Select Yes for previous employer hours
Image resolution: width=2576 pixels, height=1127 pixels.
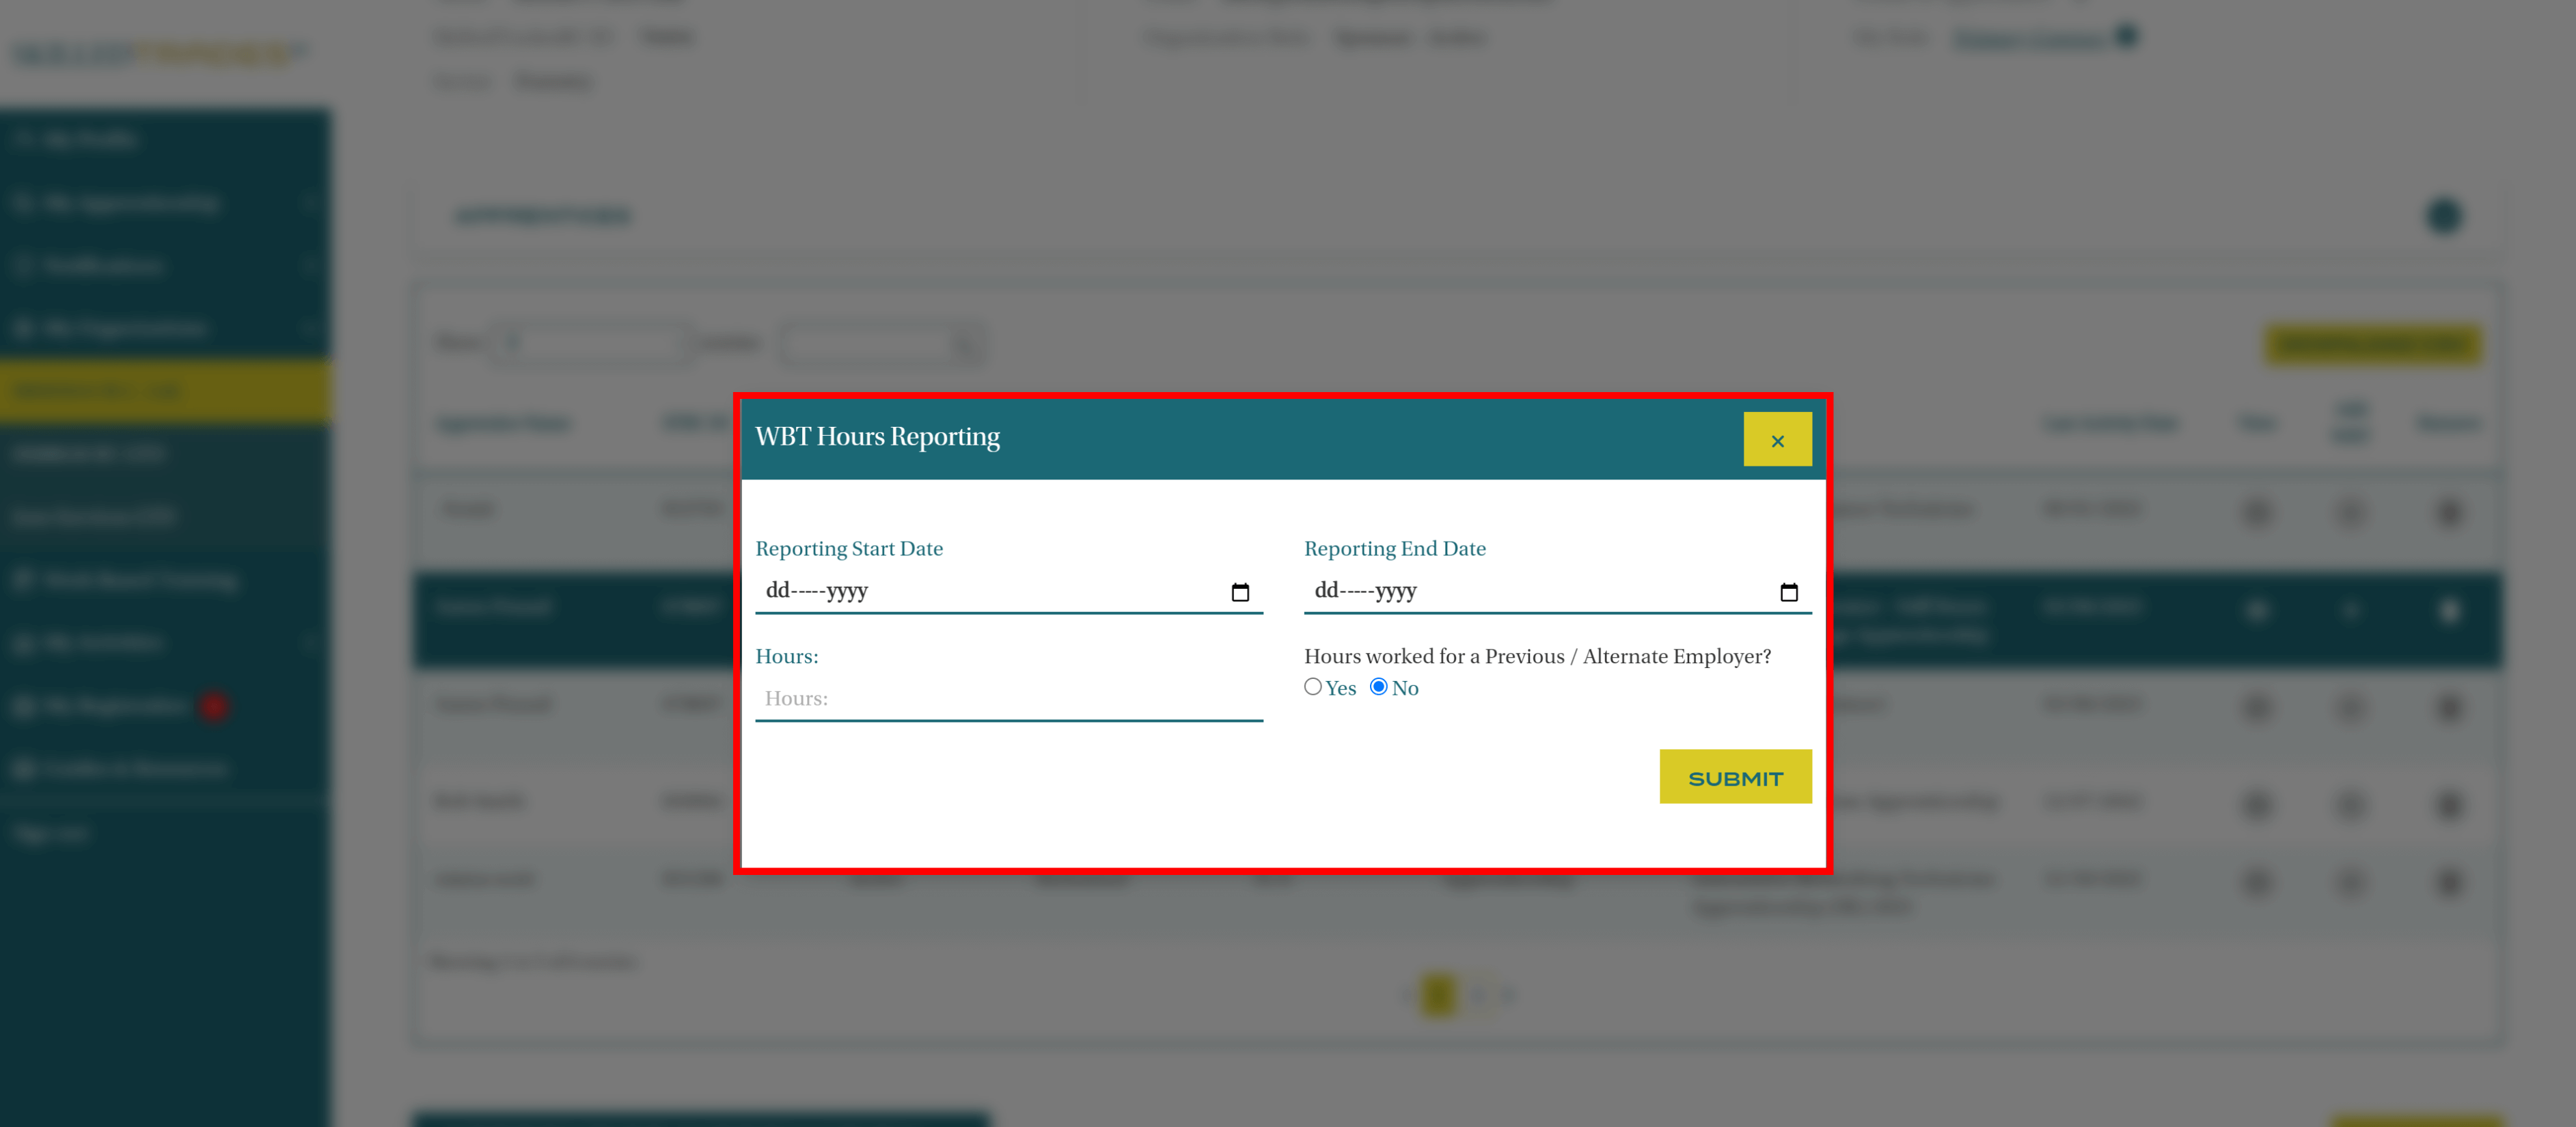click(1313, 686)
